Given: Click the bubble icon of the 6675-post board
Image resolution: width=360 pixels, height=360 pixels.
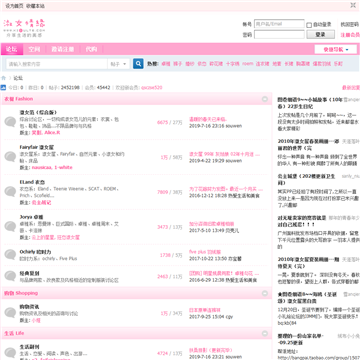Looking at the screenshot, I should (10, 122).
